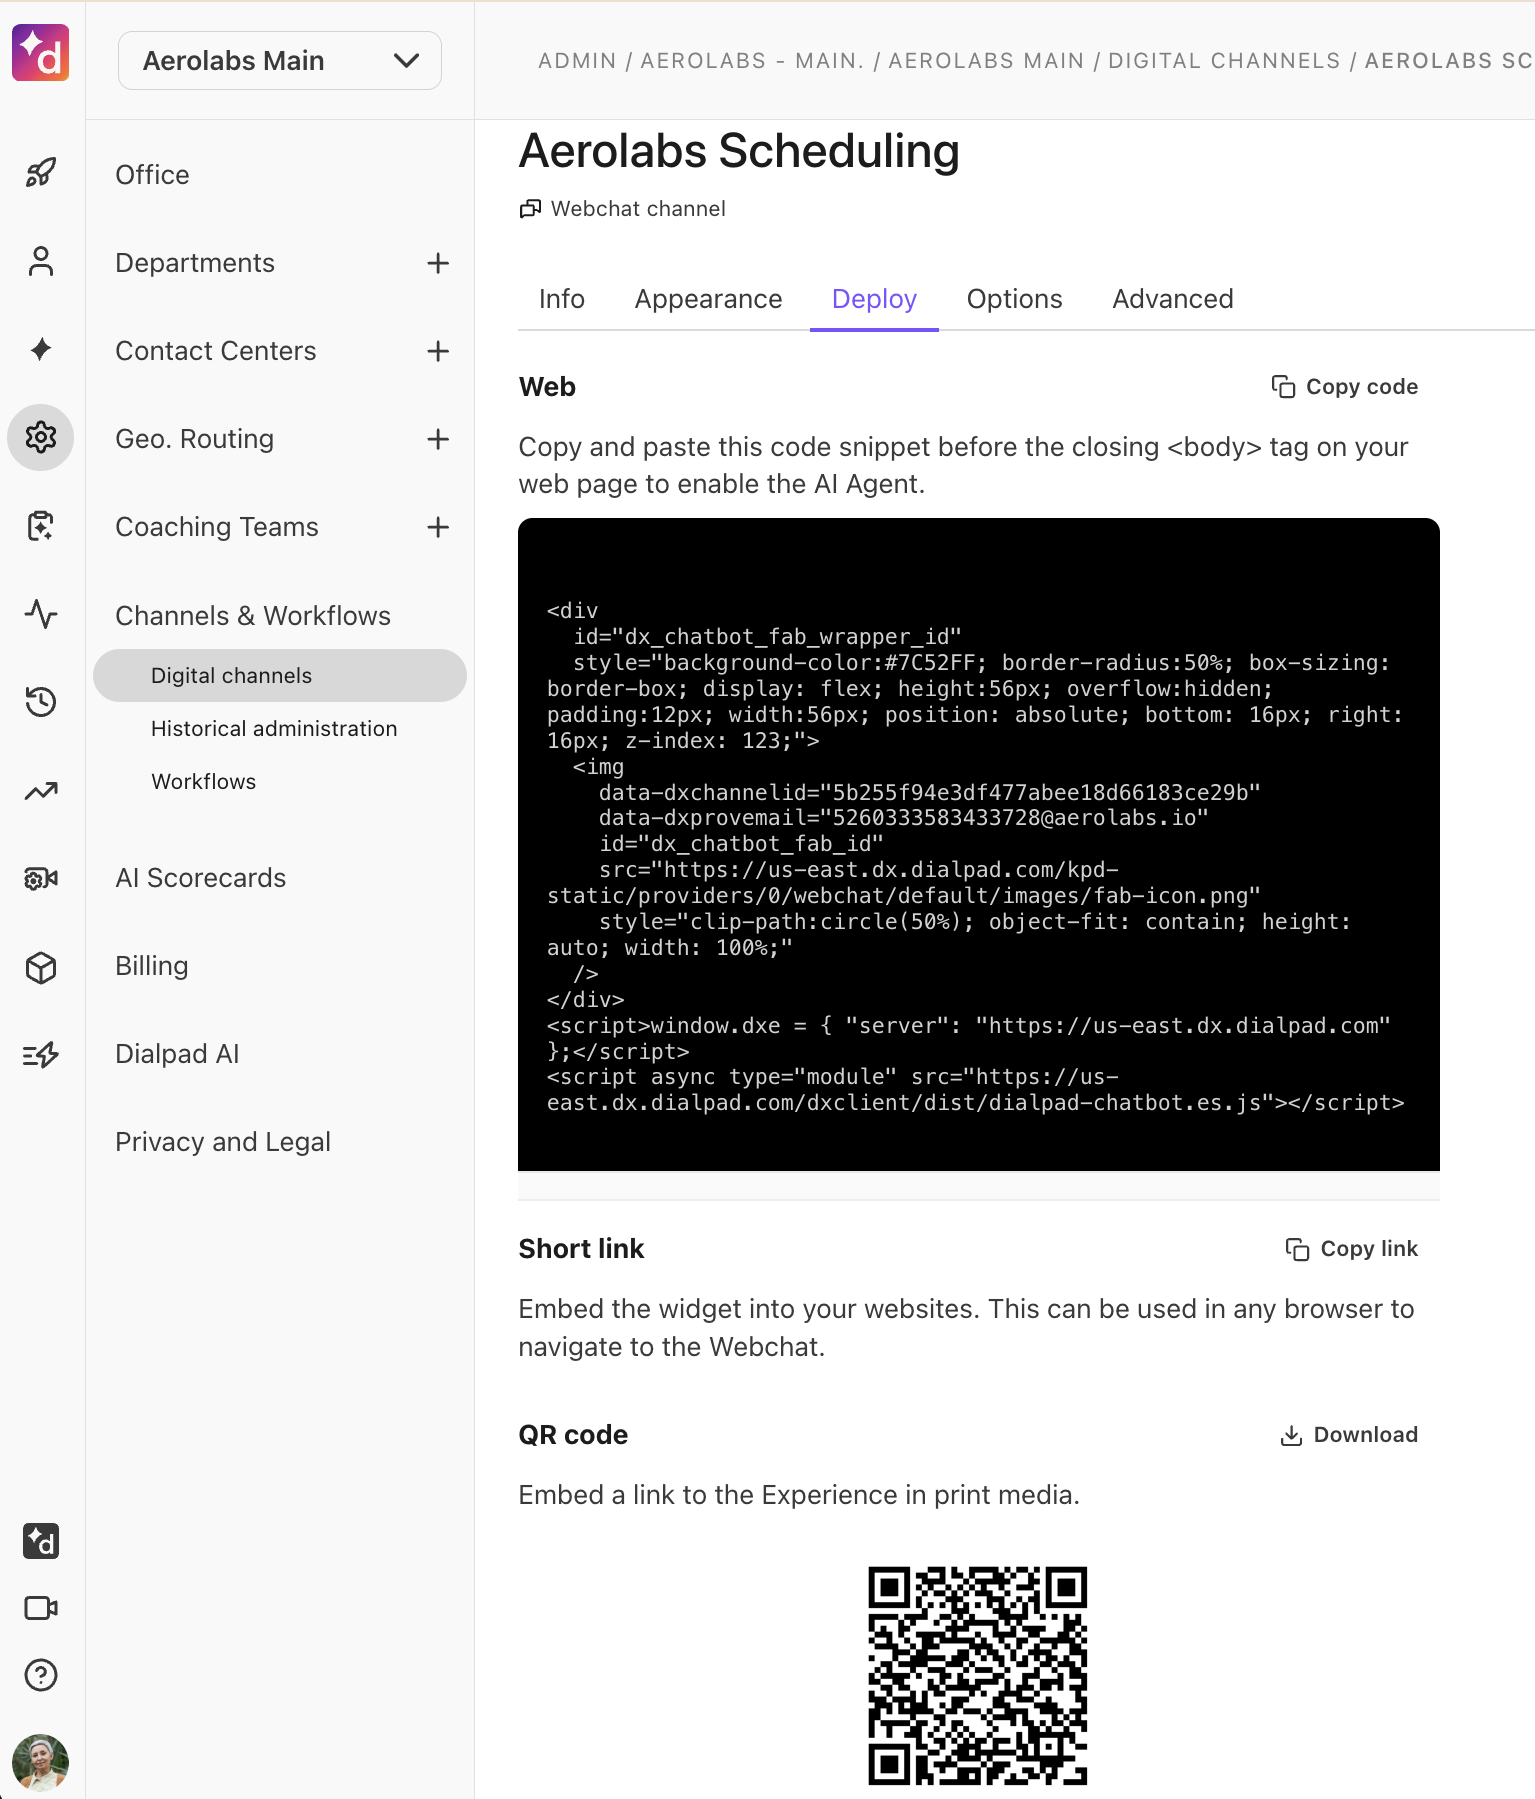Click the Download QR code label
This screenshot has width=1535, height=1799.
point(1365,1435)
